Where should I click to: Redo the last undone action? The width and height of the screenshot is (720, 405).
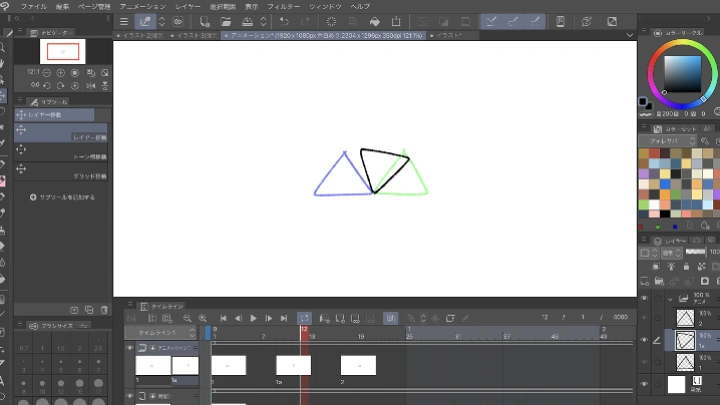pyautogui.click(x=305, y=22)
